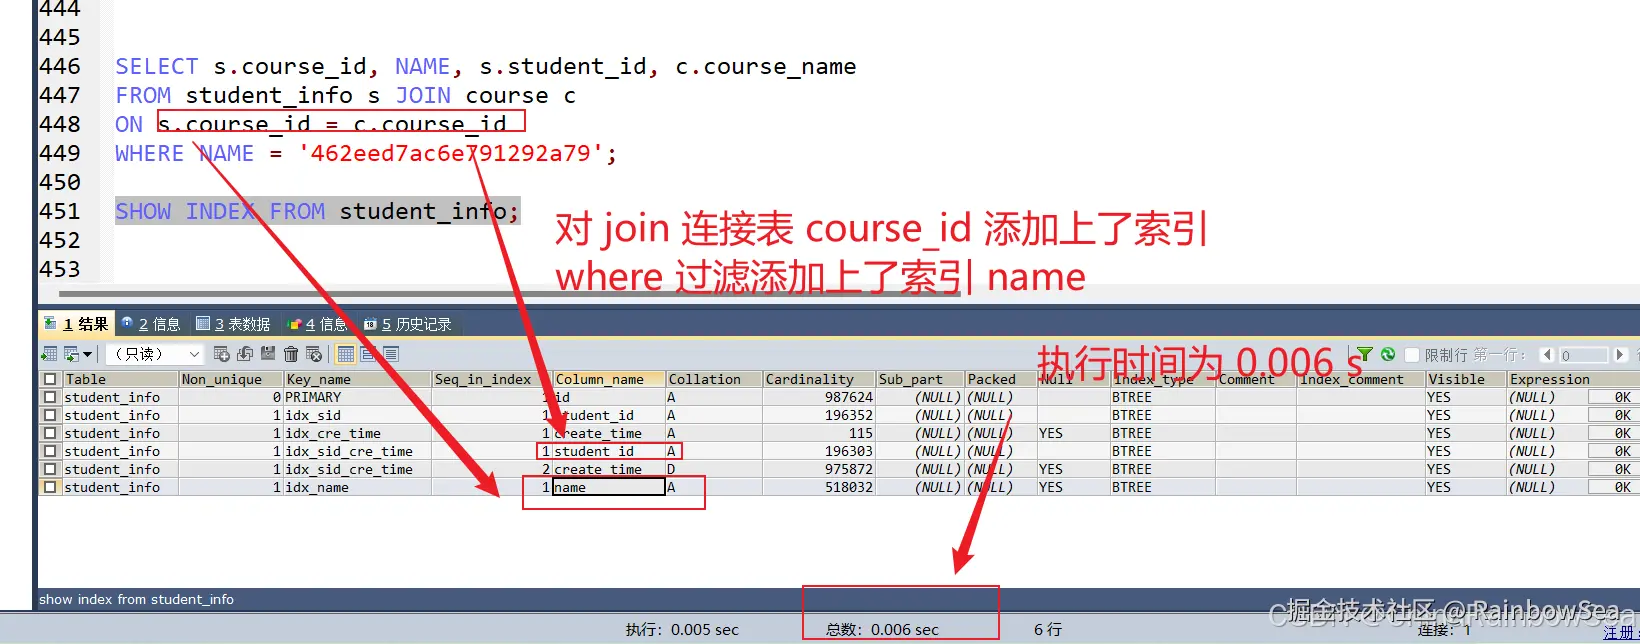Viewport: 1640px width, 644px height.
Task: Select the idx_name key name cell
Action: (358, 487)
